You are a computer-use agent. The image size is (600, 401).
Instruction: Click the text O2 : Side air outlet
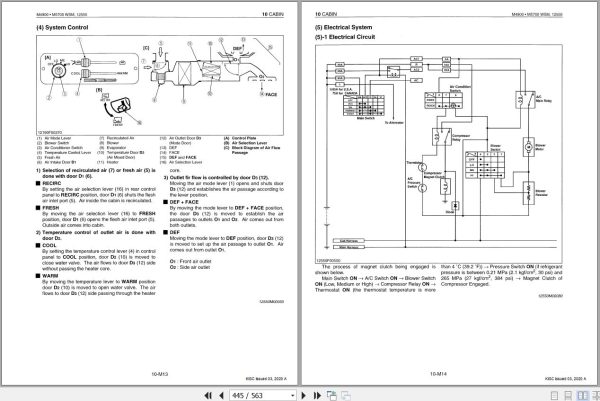pyautogui.click(x=190, y=267)
